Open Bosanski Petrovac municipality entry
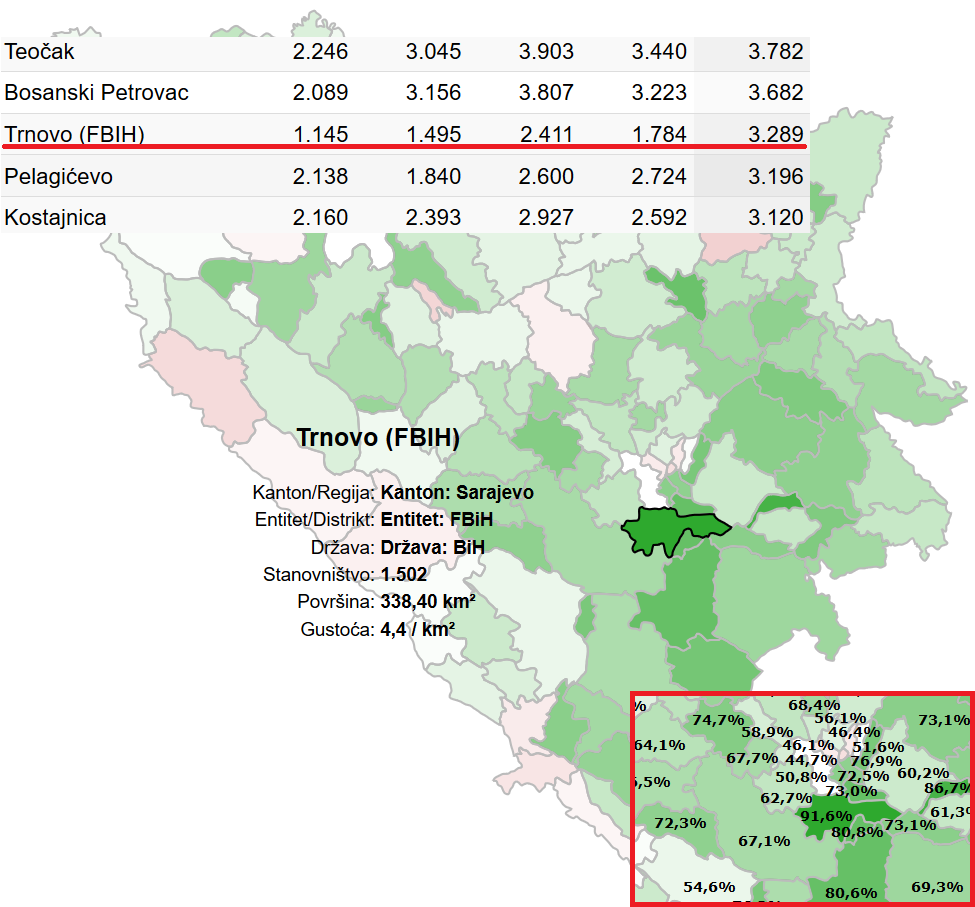The height and width of the screenshot is (907, 975). pyautogui.click(x=96, y=93)
